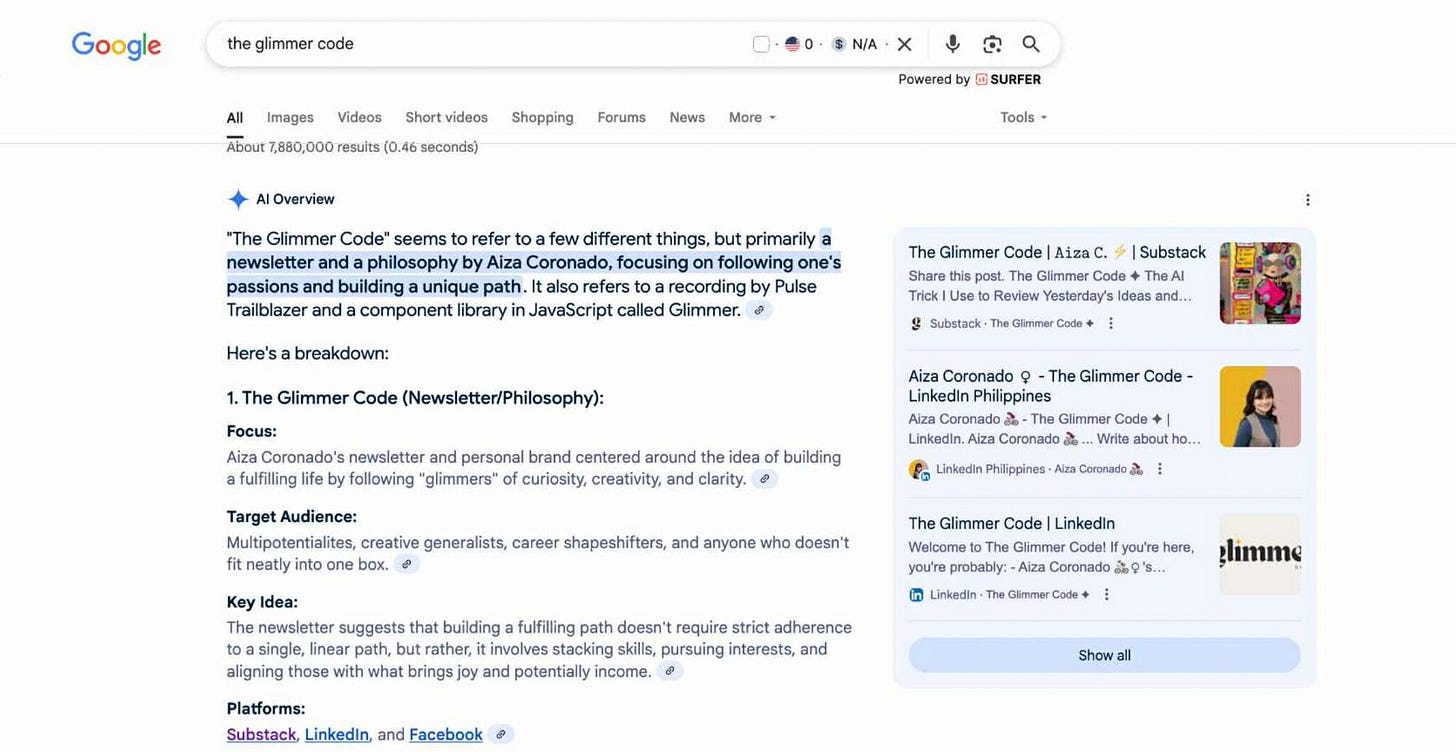Viewport: 1456px width, 752px height.
Task: Click the Google logo
Action: click(116, 45)
